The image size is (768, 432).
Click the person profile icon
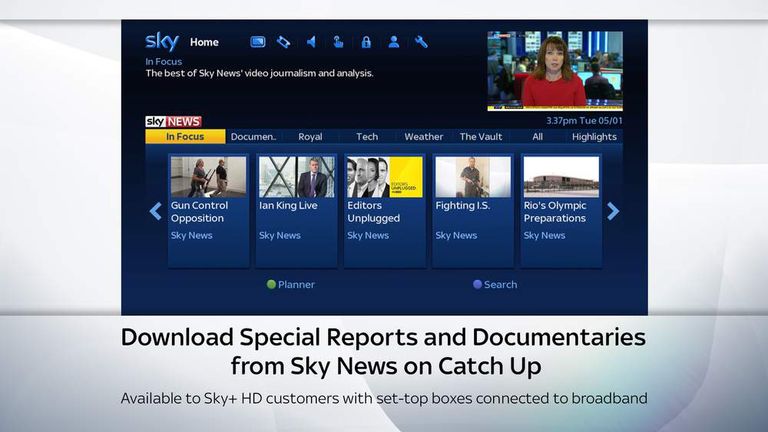coord(394,42)
